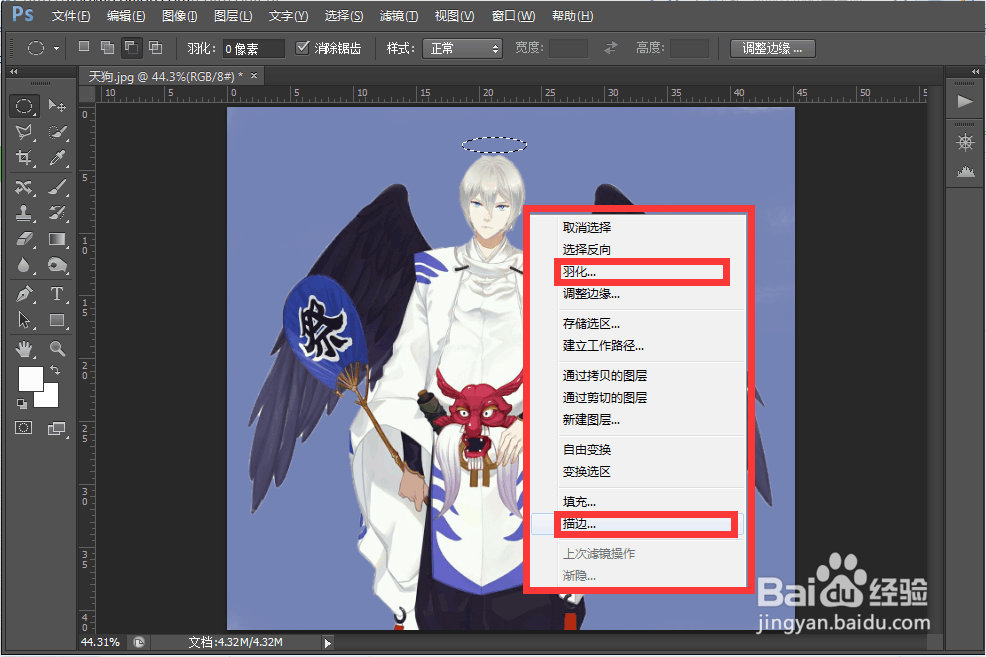Select the Polygonal Lasso tool
986x657 pixels.
[x=24, y=132]
